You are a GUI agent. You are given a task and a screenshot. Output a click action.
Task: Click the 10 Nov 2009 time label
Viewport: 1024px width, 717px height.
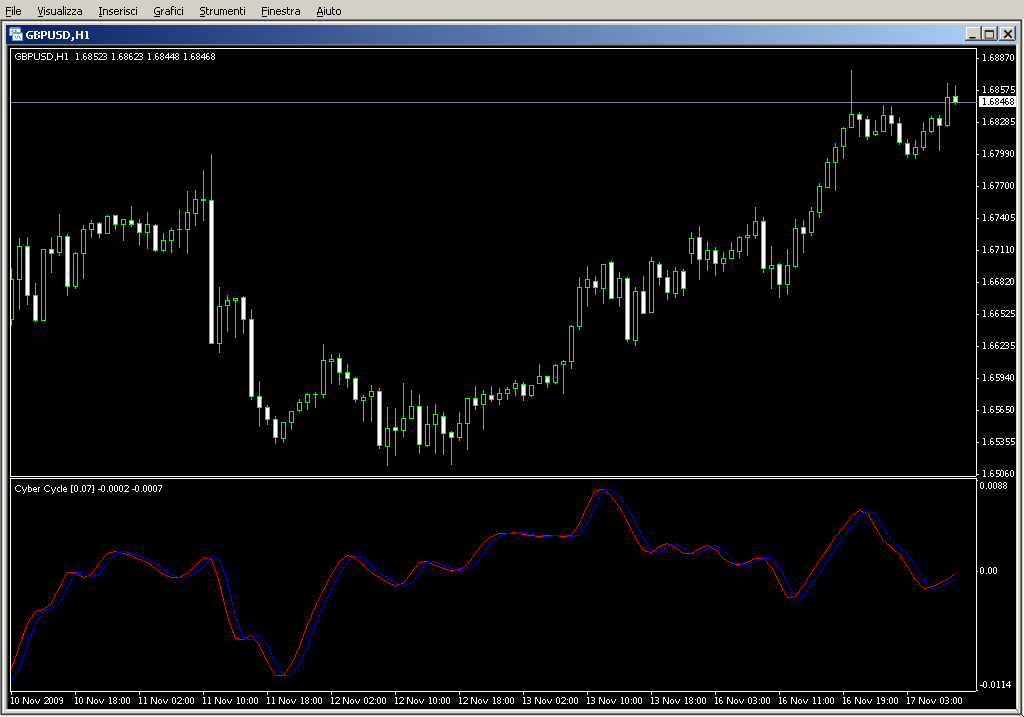pyautogui.click(x=37, y=701)
